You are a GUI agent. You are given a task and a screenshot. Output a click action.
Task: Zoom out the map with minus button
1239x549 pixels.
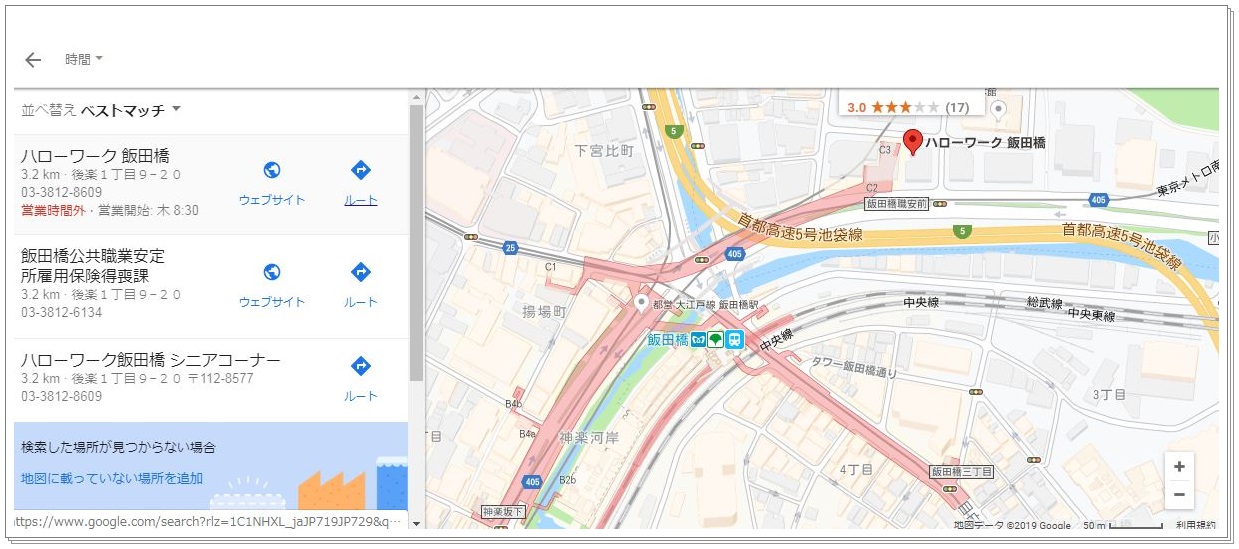[x=1179, y=494]
